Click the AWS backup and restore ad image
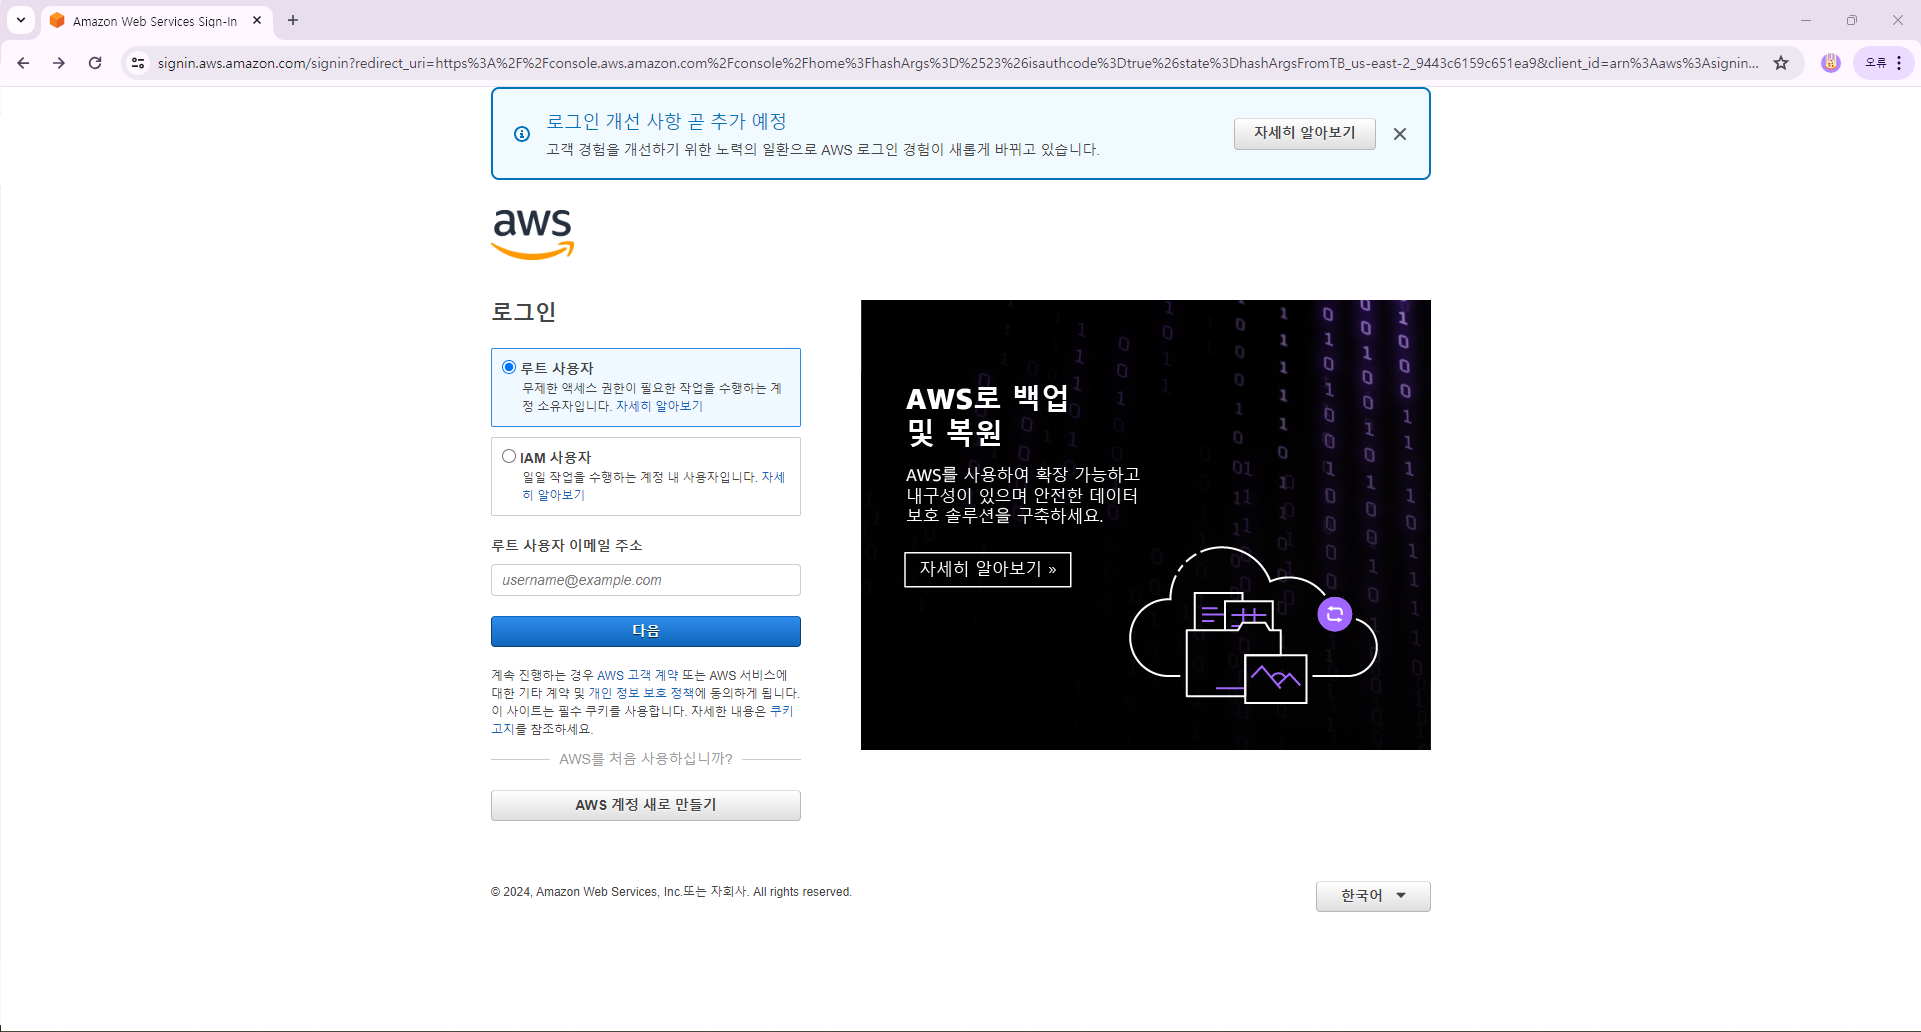Viewport: 1921px width, 1032px height. [1146, 525]
